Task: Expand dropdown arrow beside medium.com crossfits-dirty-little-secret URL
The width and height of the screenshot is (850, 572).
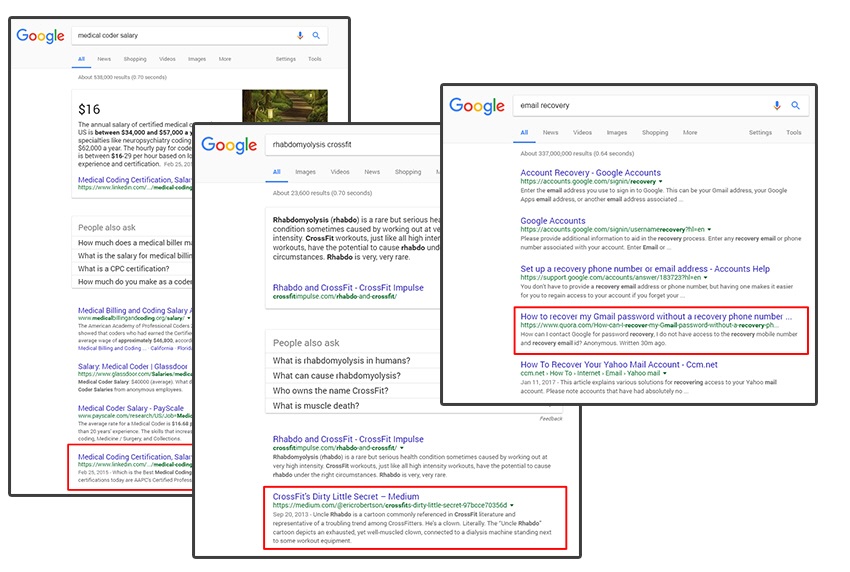Action: 512,505
